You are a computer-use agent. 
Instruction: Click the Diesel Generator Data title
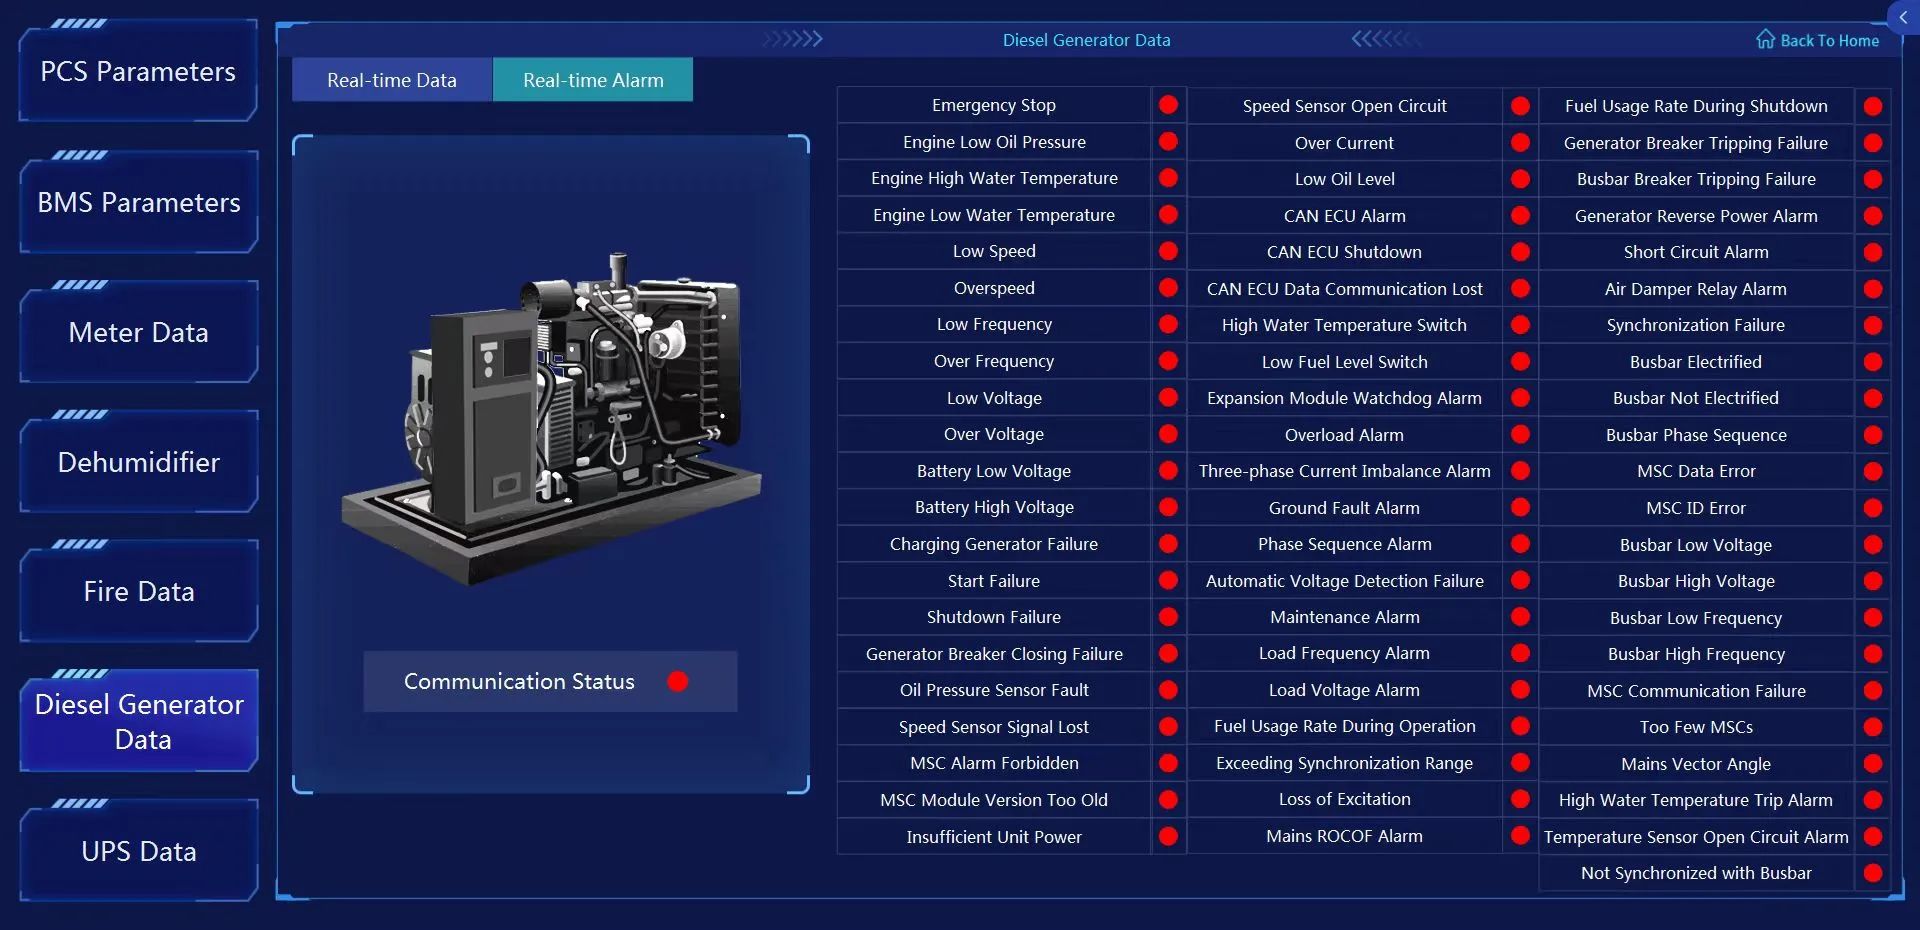1086,40
